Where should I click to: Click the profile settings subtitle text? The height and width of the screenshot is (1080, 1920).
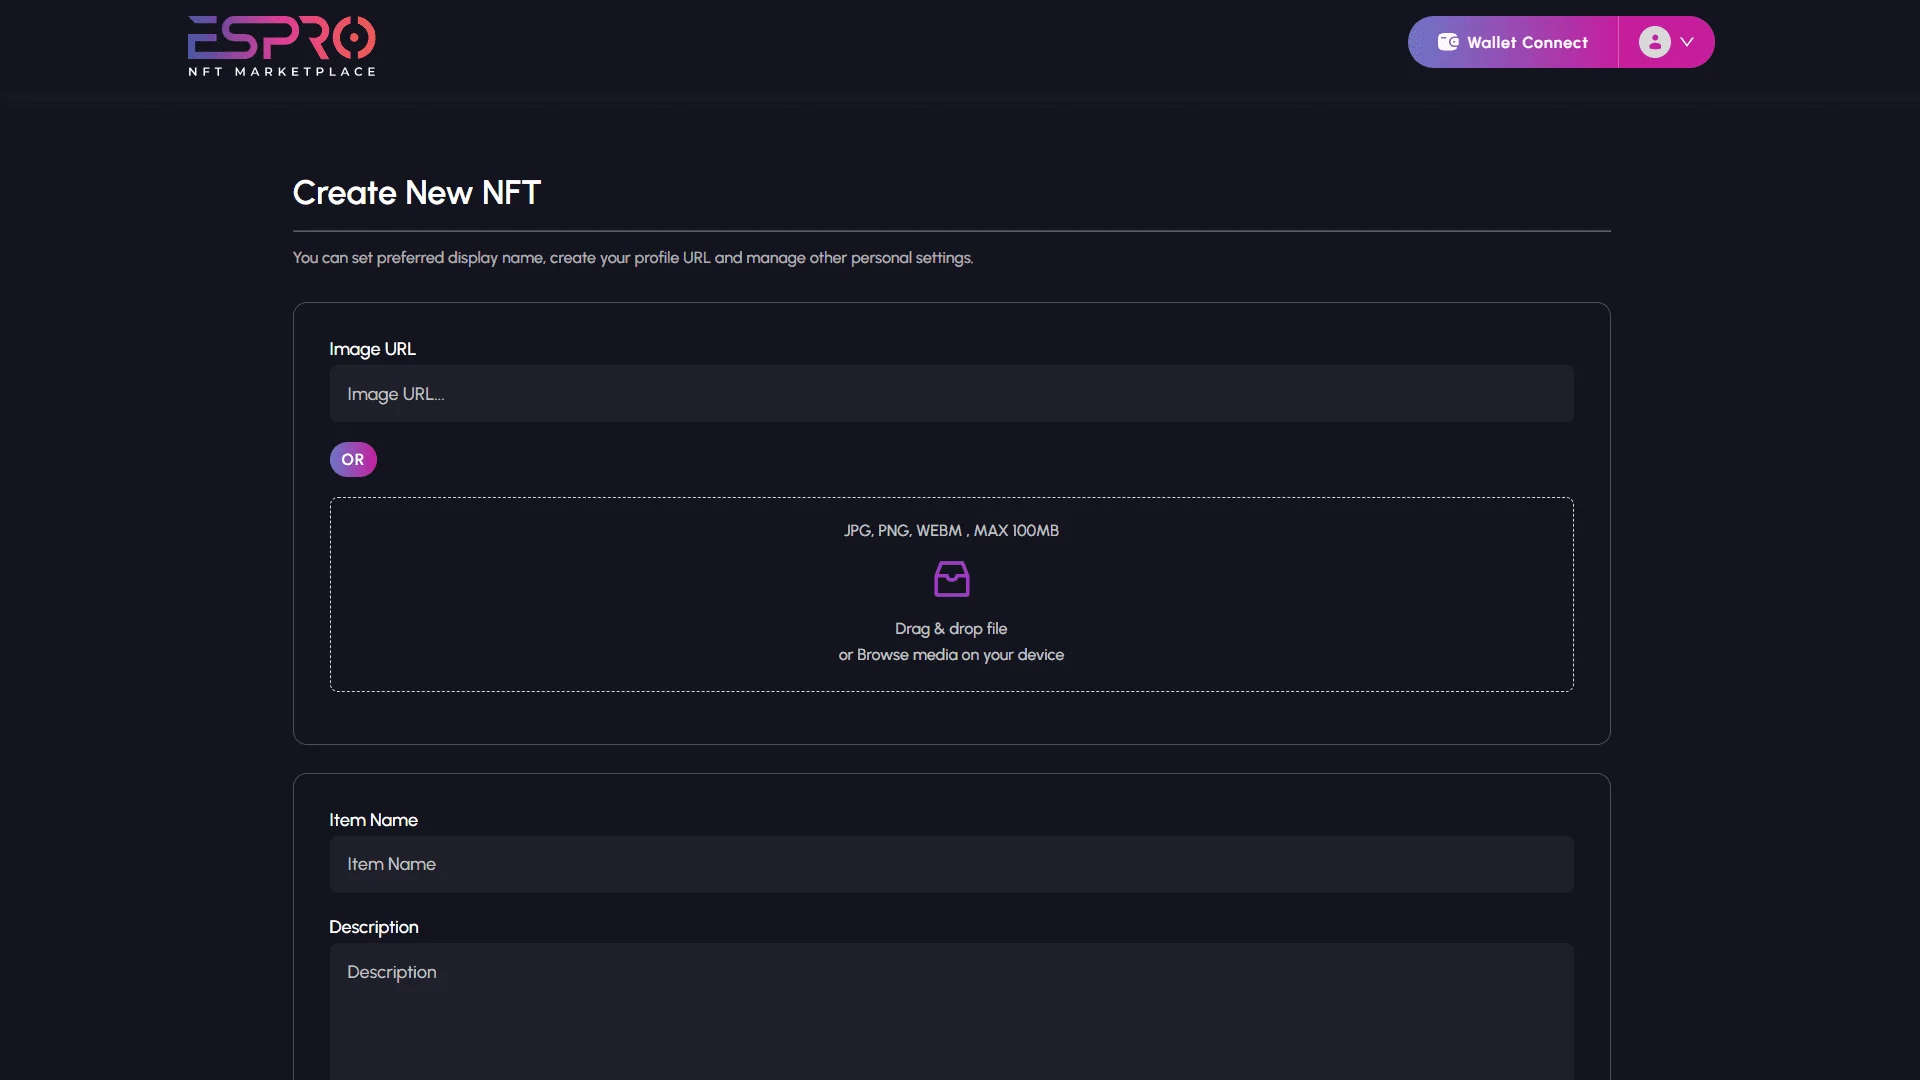(x=632, y=258)
